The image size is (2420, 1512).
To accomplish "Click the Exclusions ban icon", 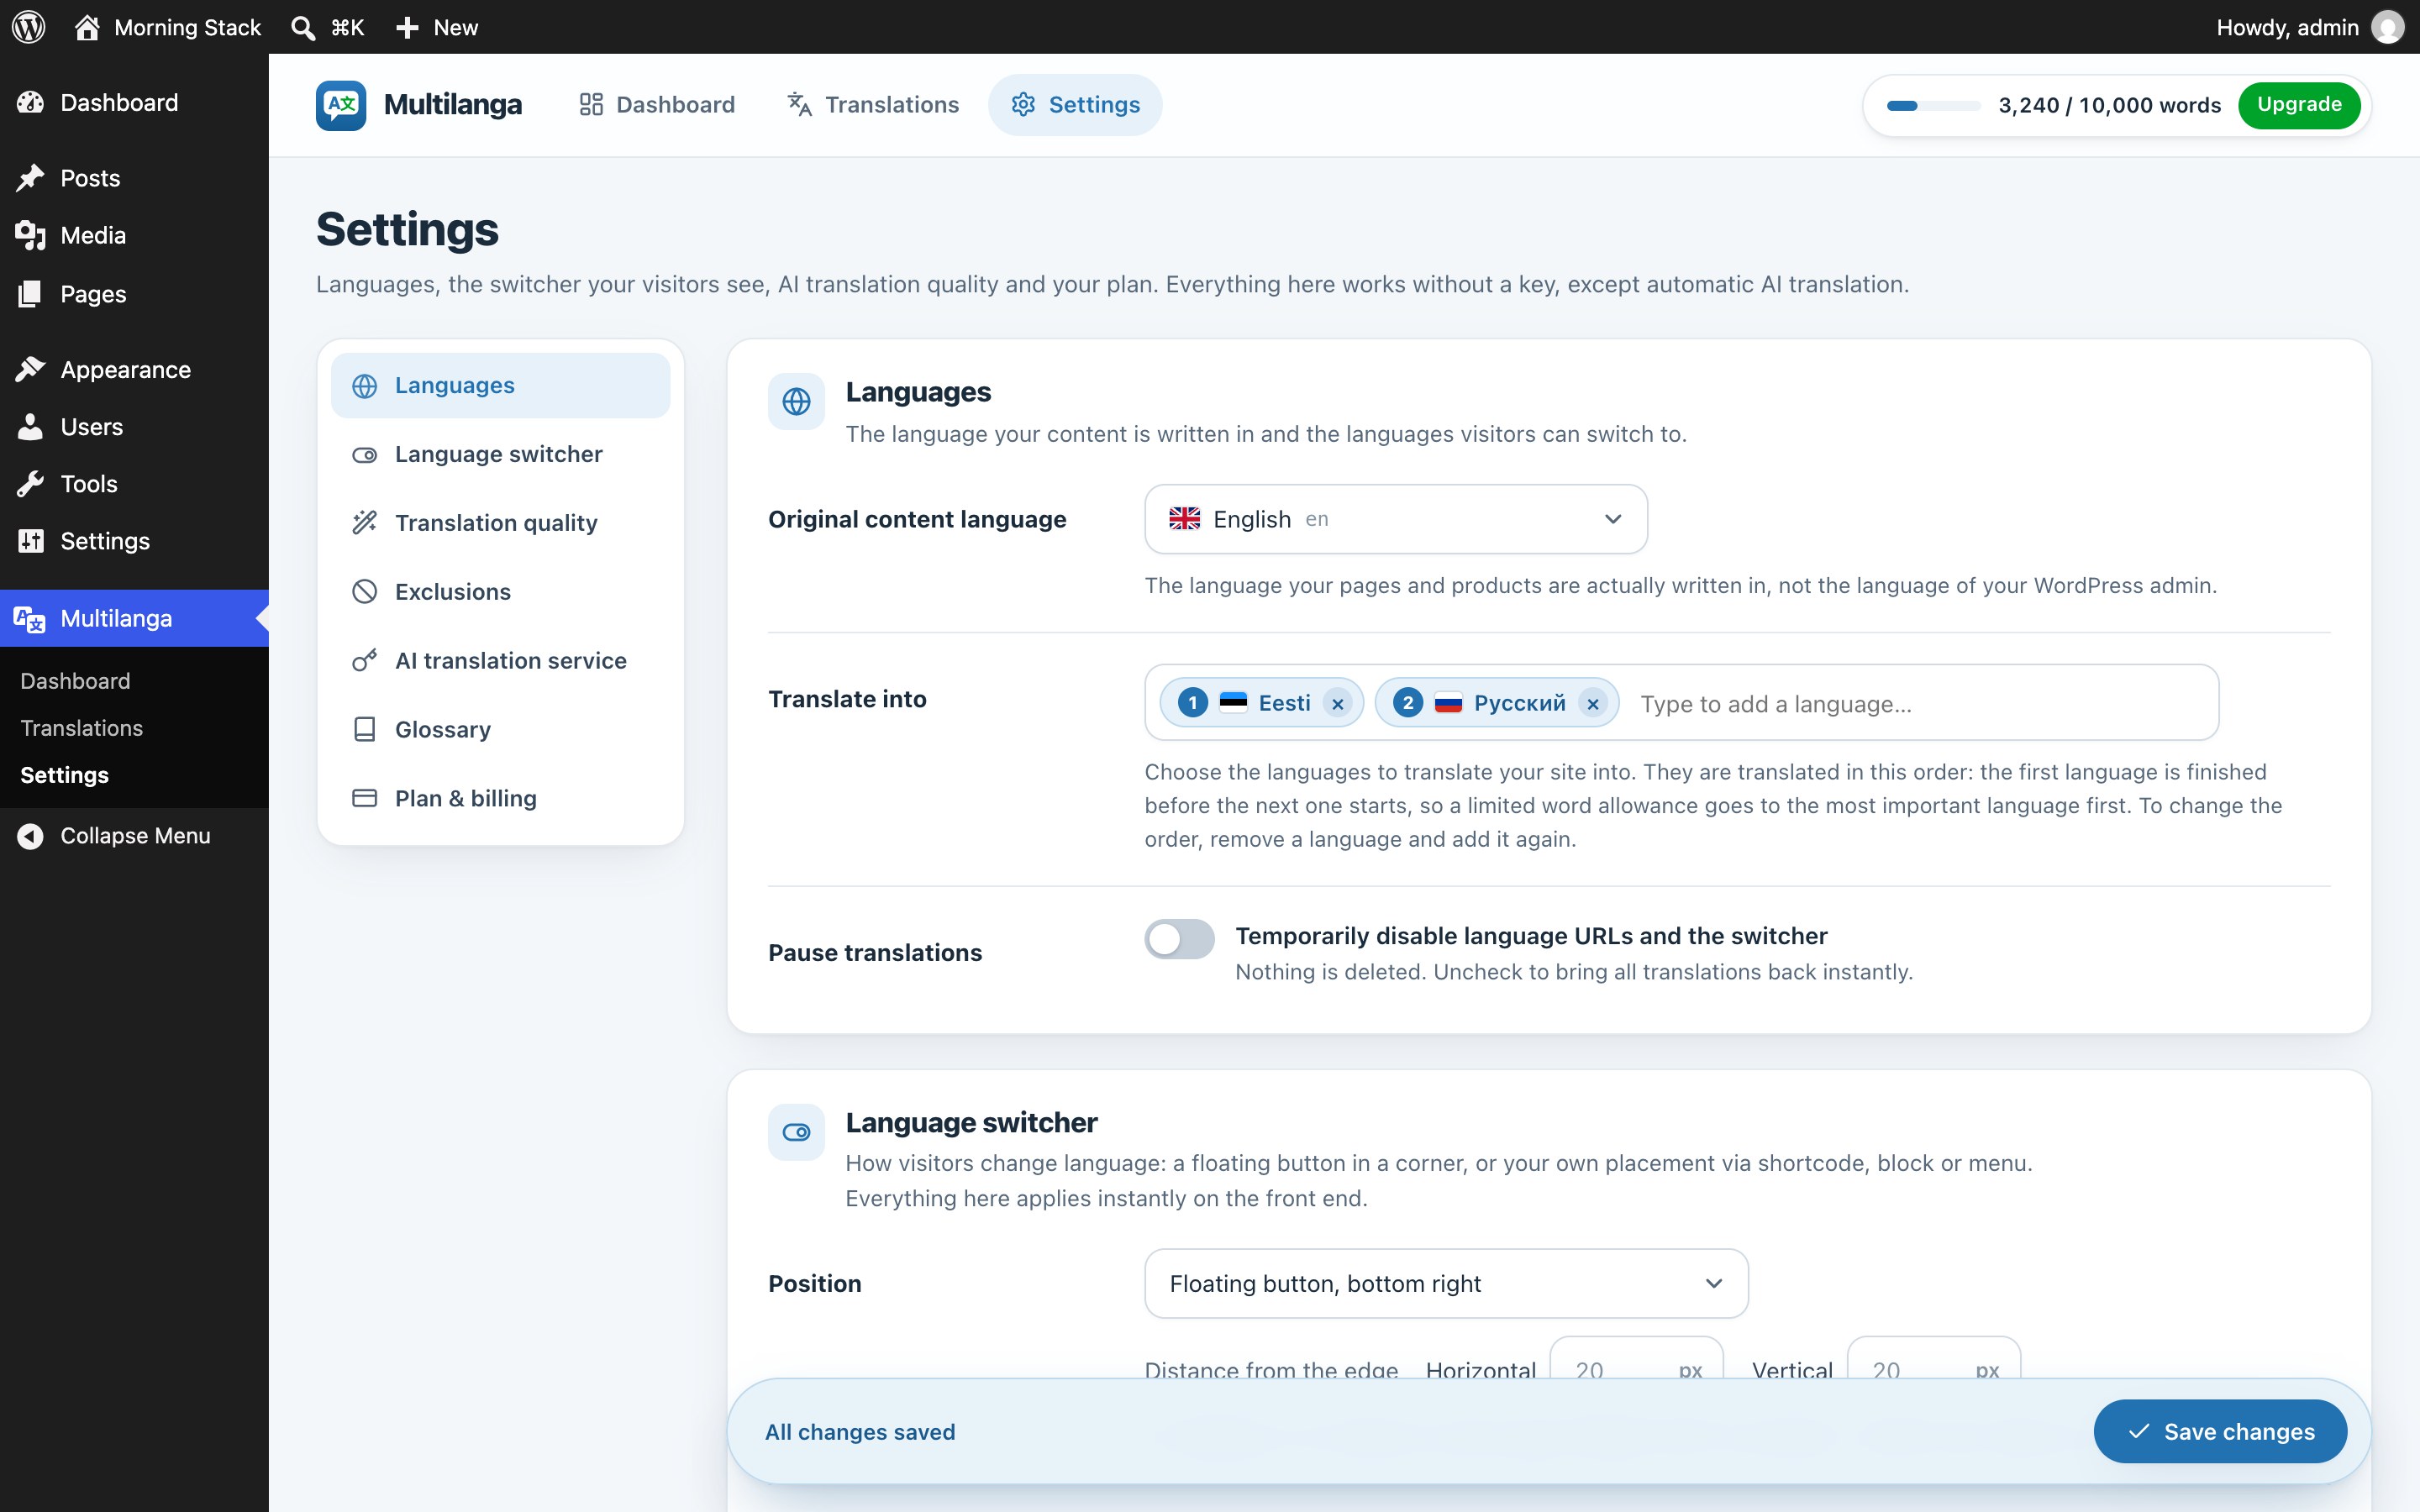I will click(x=365, y=591).
